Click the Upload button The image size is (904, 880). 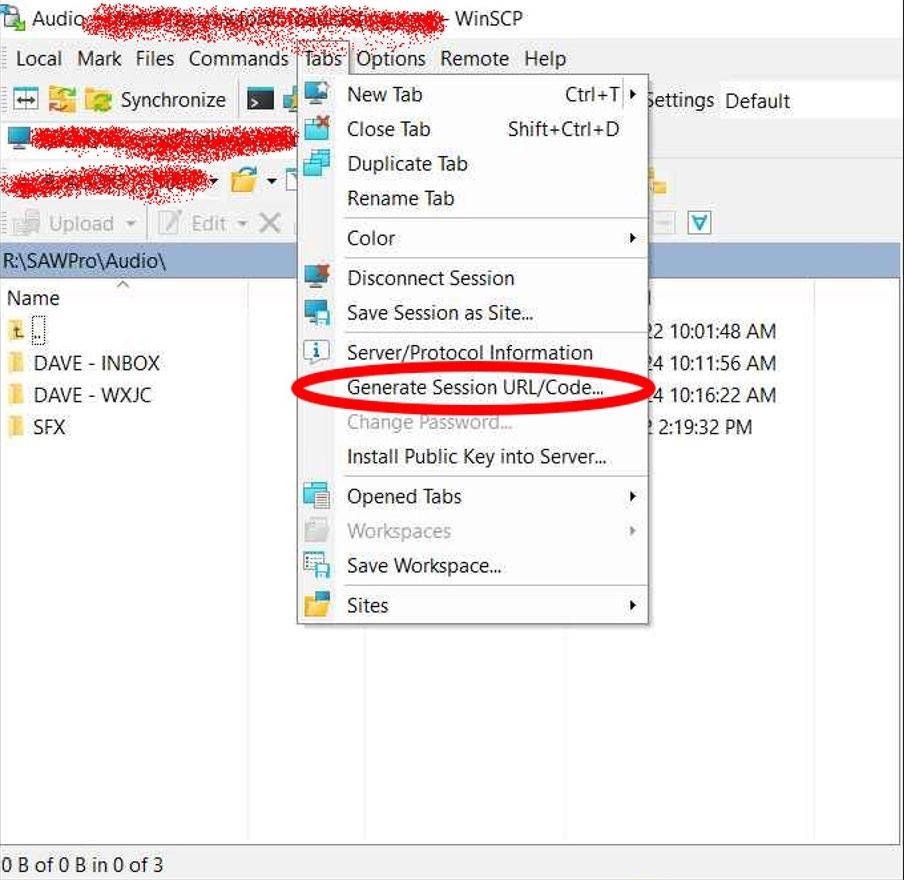65,223
